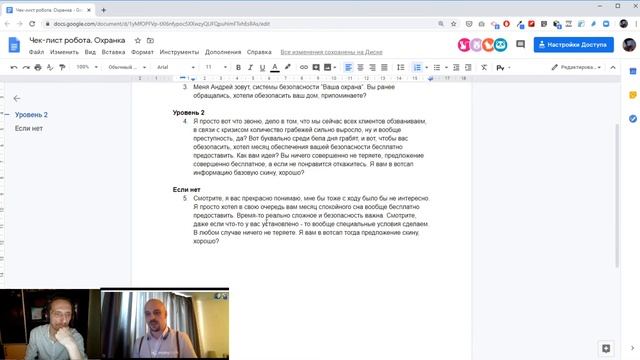Image resolution: width=640 pixels, height=360 pixels.
Task: Open the Справка menu
Action: [x=259, y=52]
